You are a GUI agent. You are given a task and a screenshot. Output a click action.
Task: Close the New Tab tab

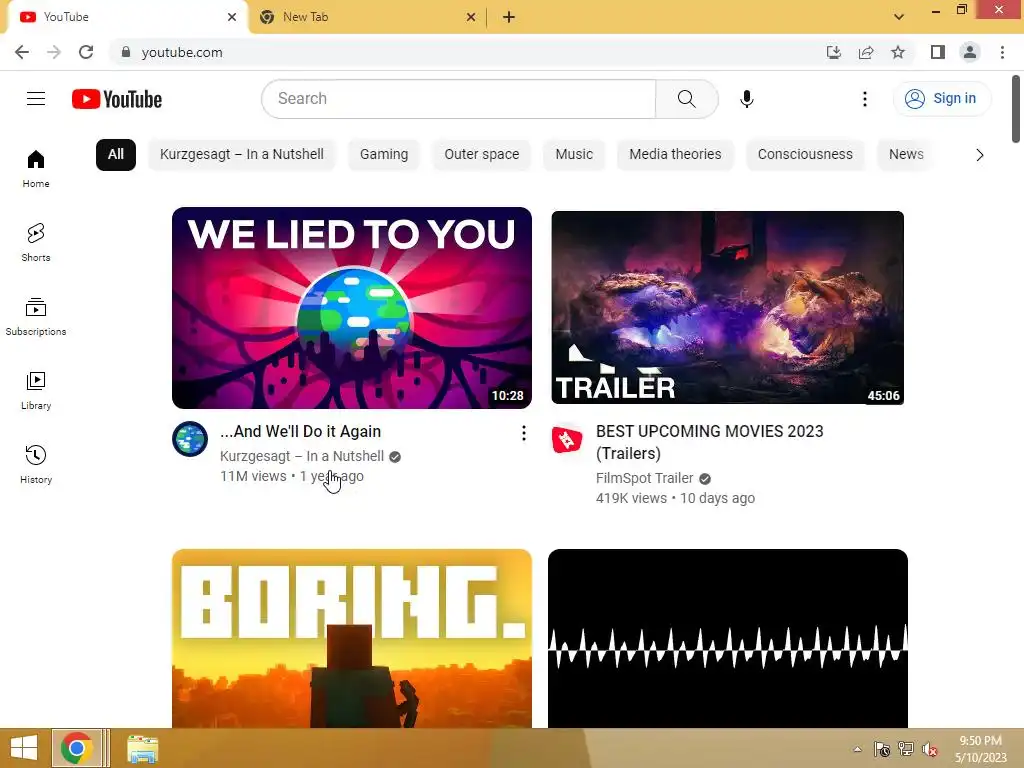[471, 17]
